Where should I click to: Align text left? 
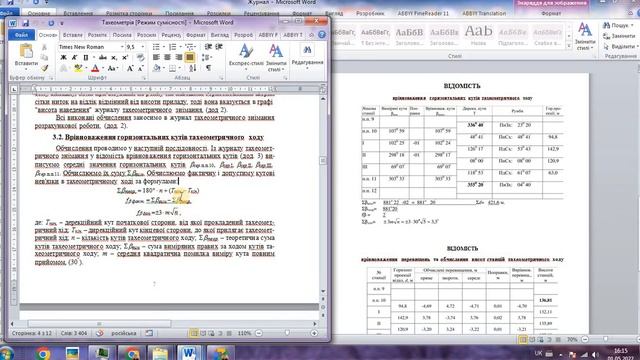(156, 58)
